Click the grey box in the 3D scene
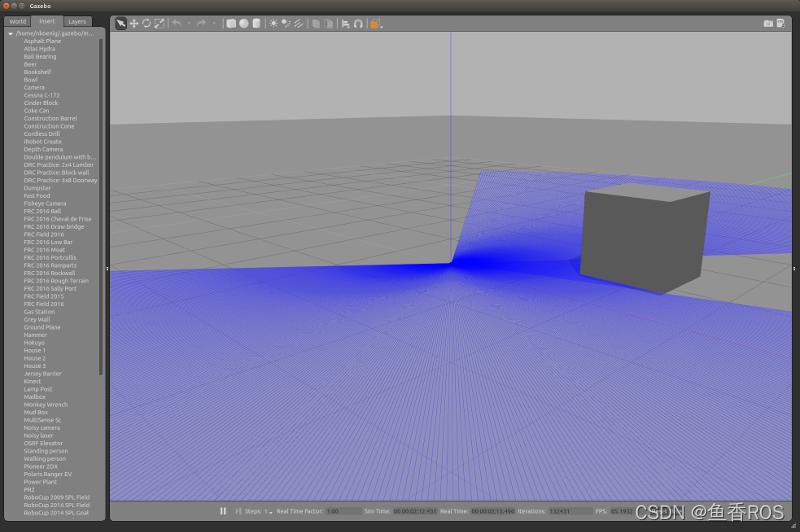The height and width of the screenshot is (532, 800). (640, 238)
